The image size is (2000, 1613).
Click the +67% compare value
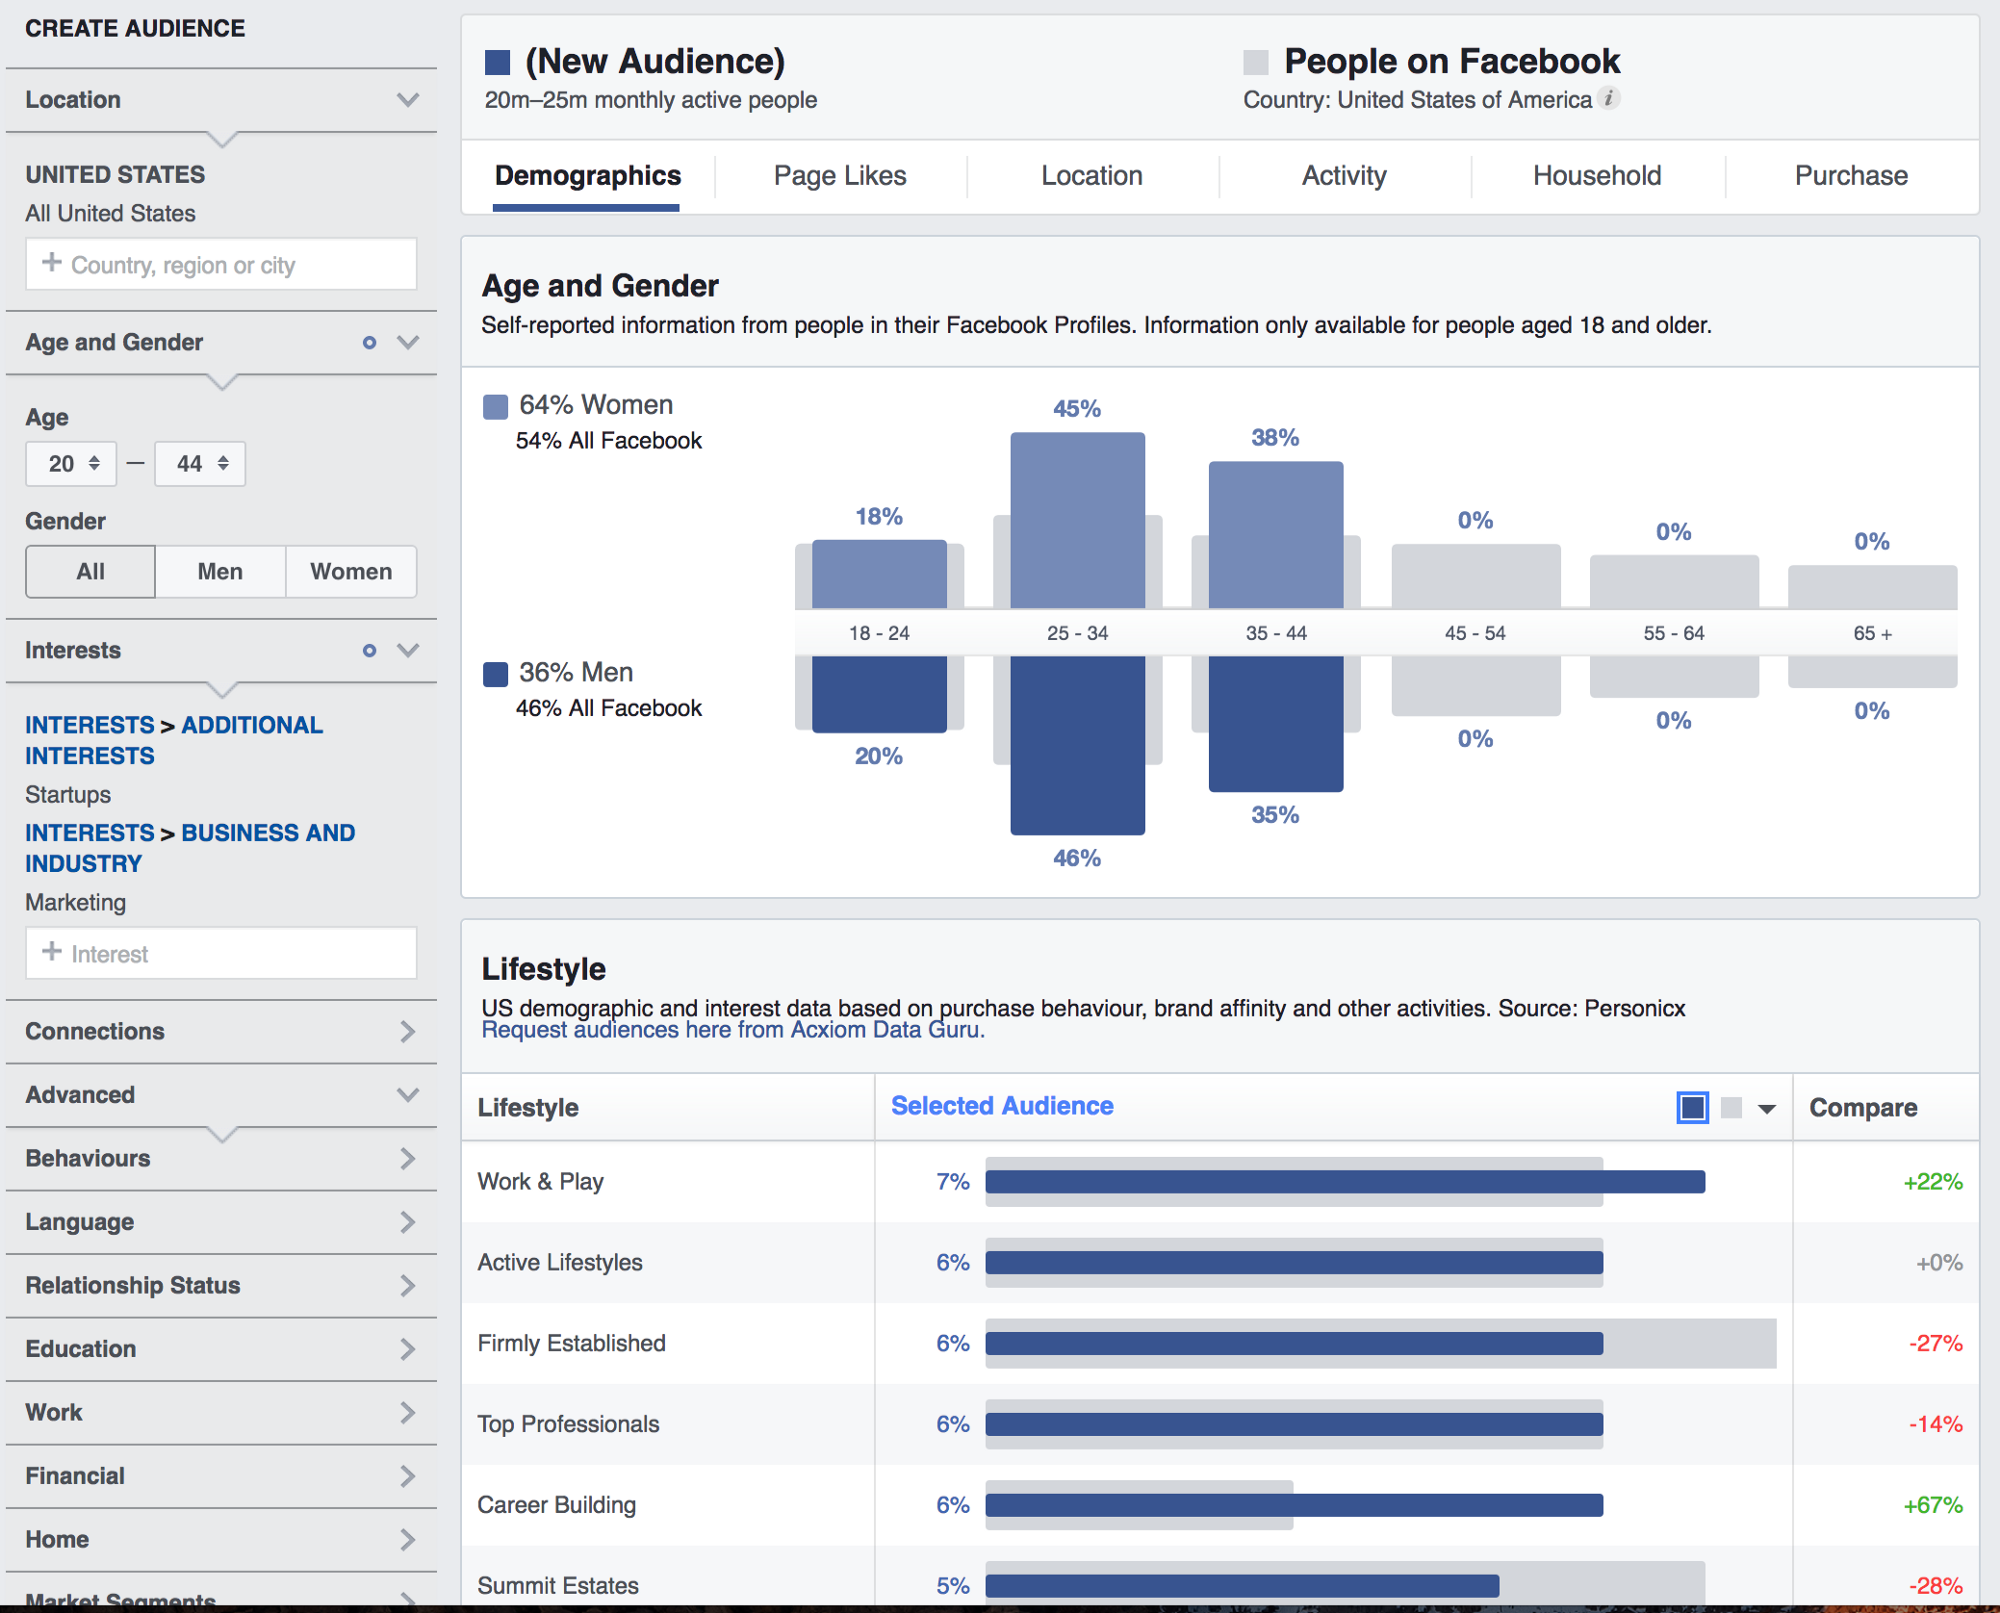tap(1933, 1505)
